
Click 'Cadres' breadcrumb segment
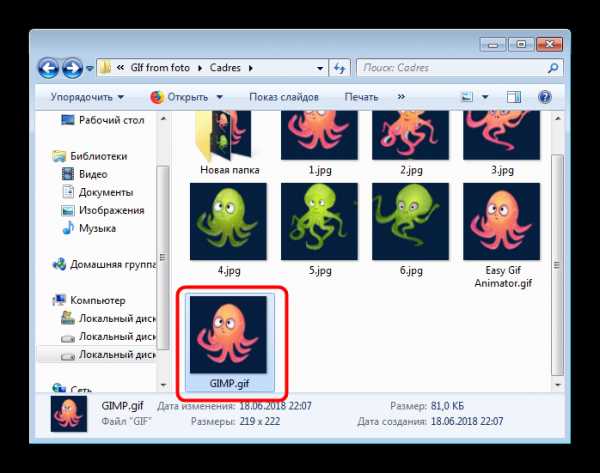click(x=225, y=68)
